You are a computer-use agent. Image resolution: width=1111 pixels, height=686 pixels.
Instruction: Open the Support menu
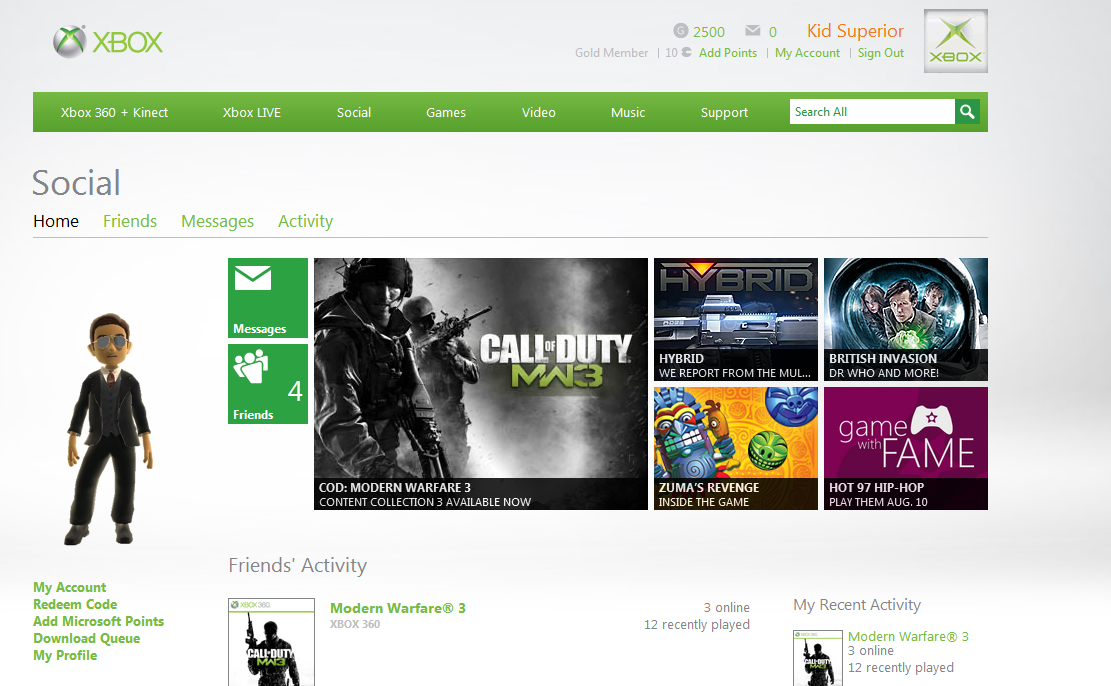tap(724, 112)
